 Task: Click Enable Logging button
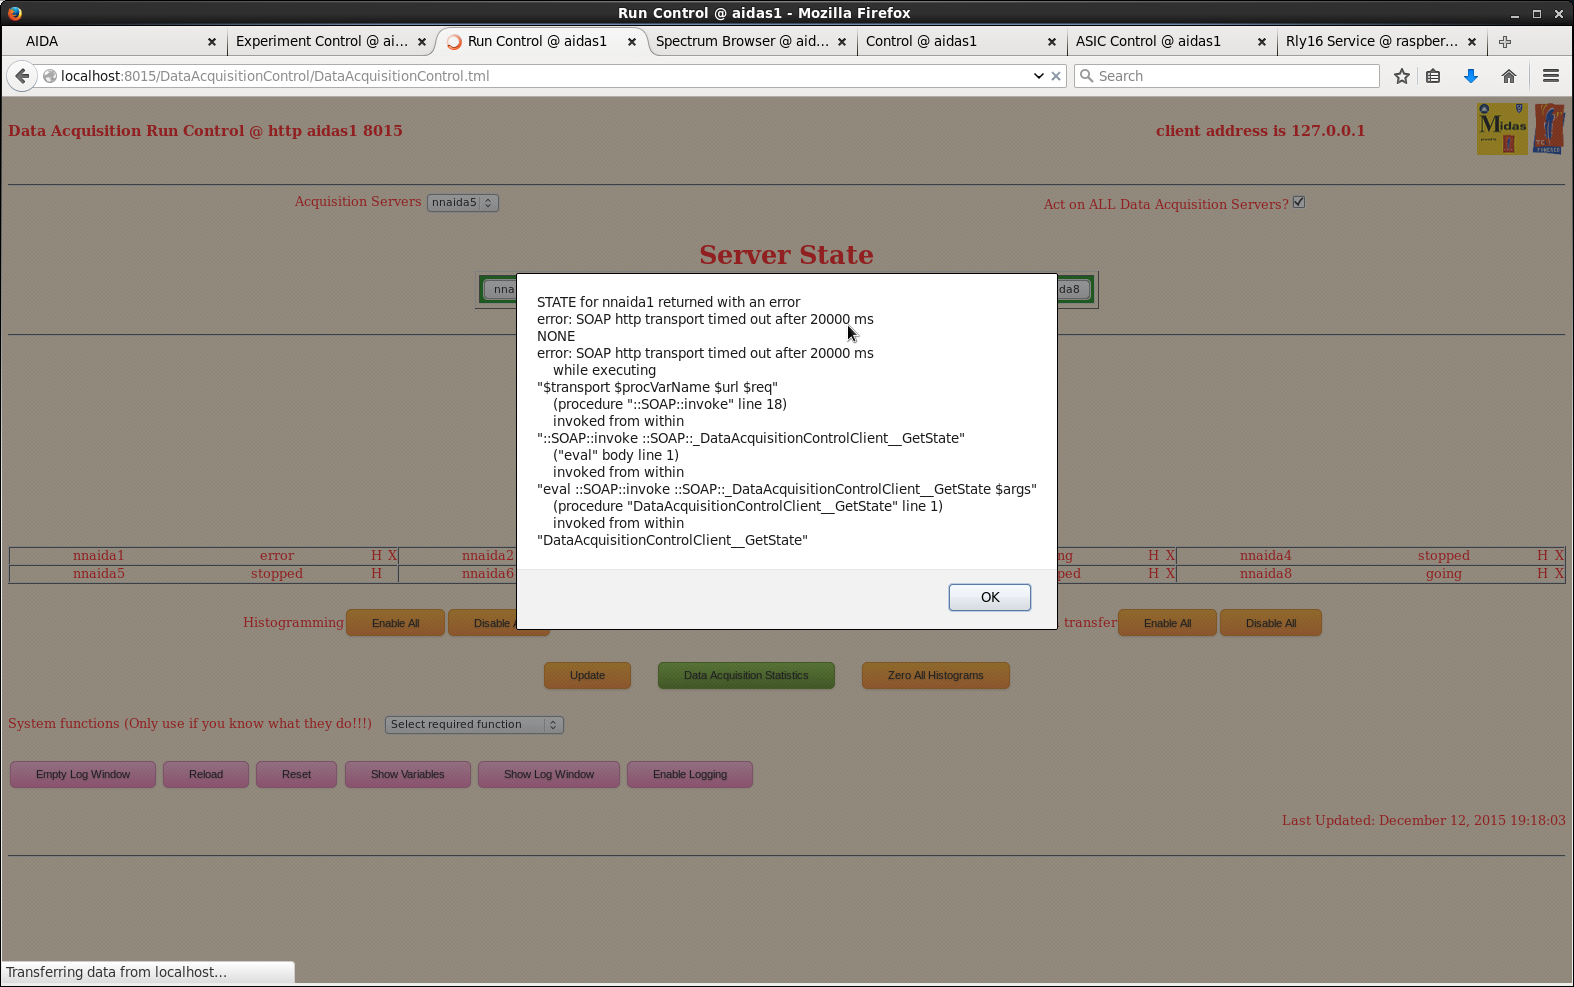(x=690, y=775)
